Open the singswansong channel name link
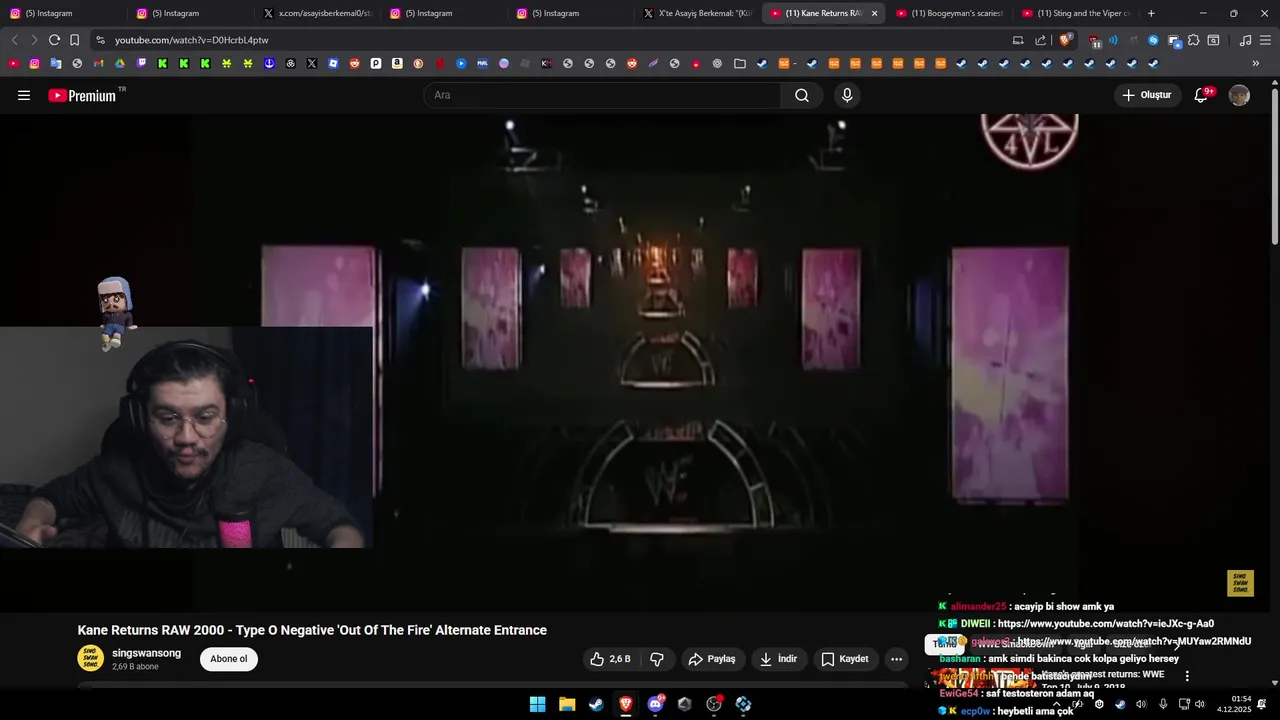The width and height of the screenshot is (1280, 720). (x=146, y=653)
